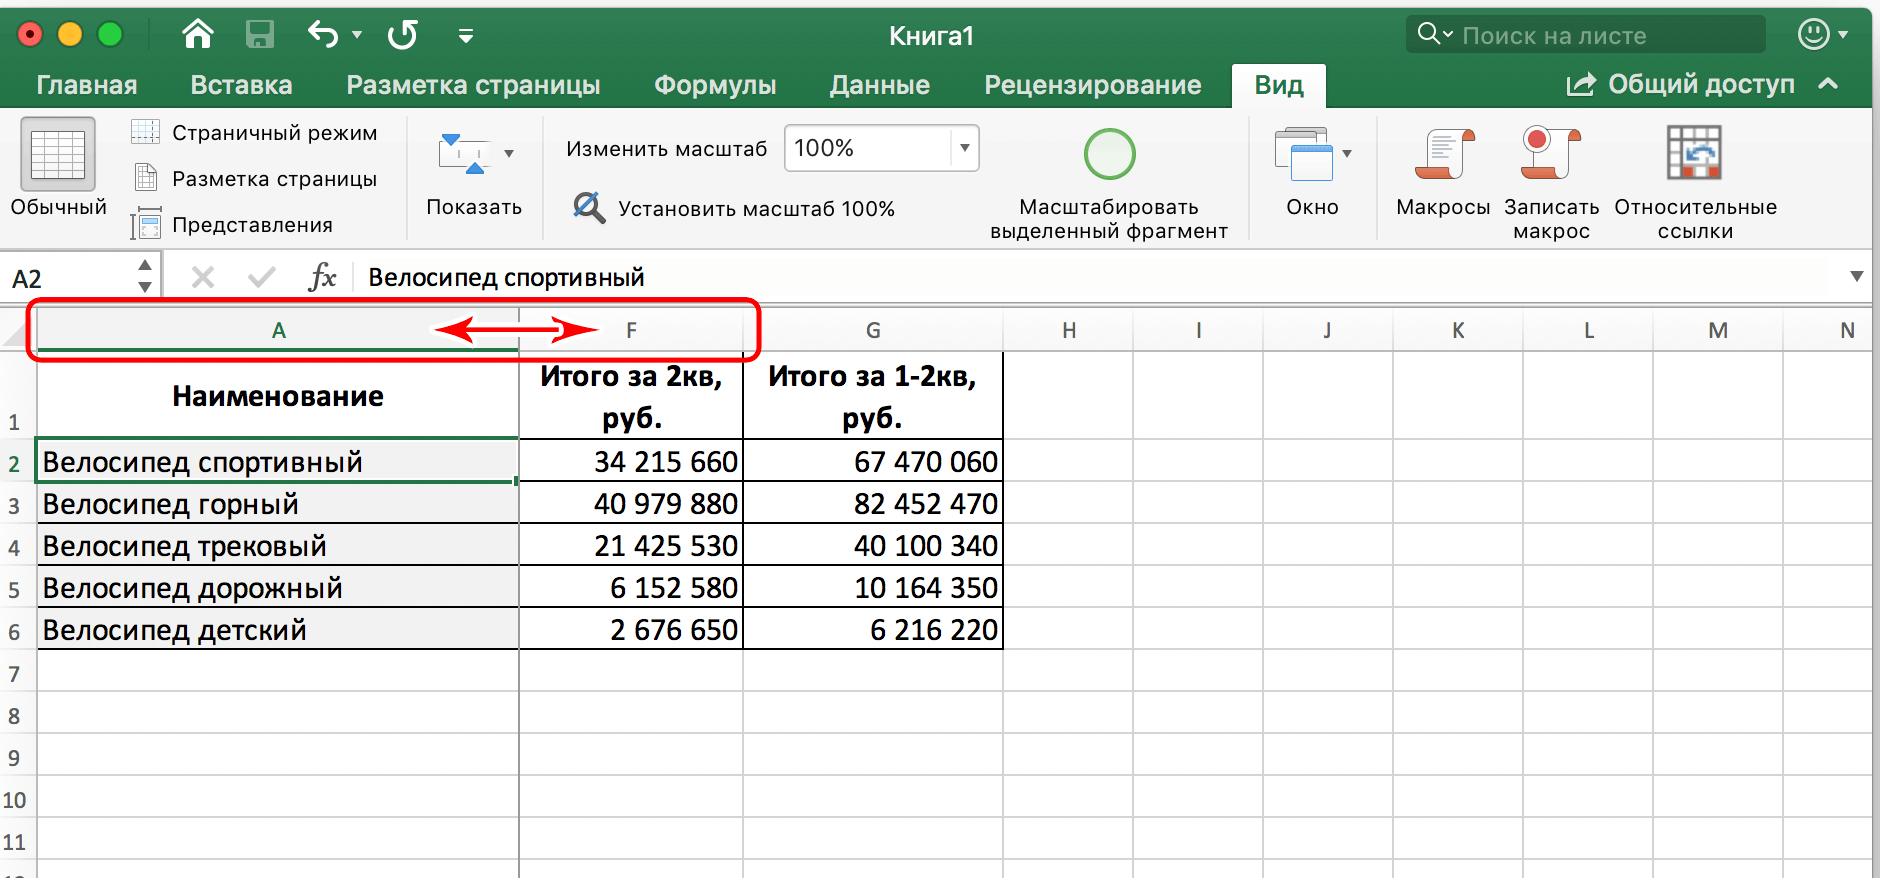Toggle Относительные ссылки icon
Screen dimensions: 1880x878
pyautogui.click(x=1694, y=152)
